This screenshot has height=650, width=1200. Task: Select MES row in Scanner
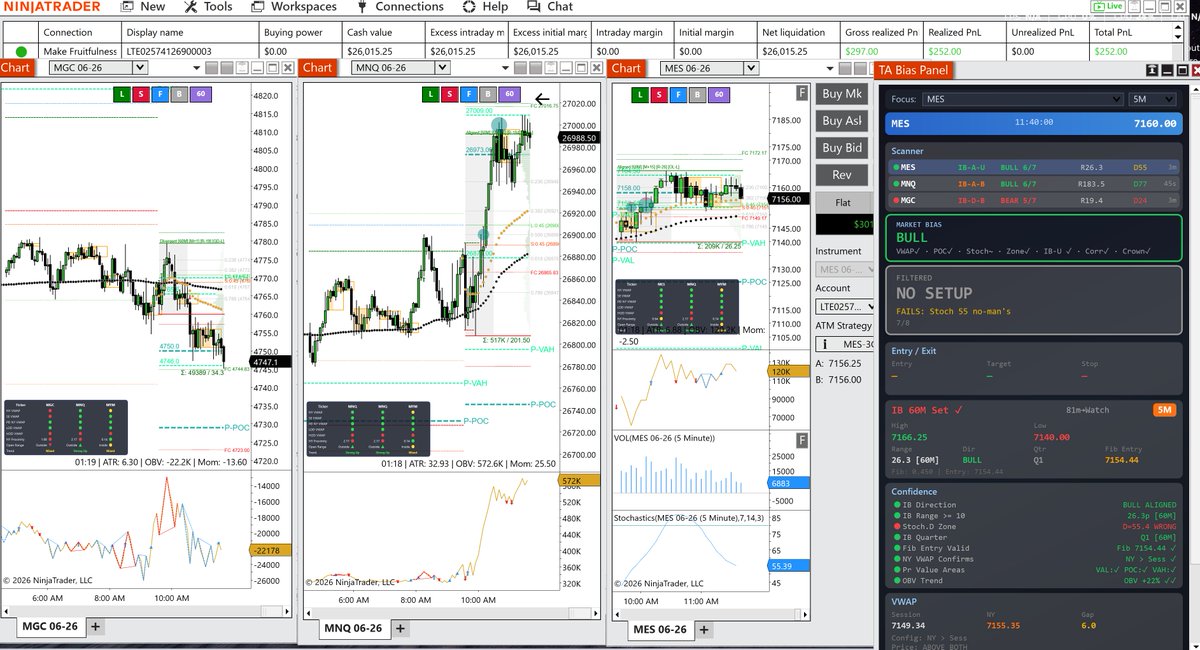click(1034, 167)
